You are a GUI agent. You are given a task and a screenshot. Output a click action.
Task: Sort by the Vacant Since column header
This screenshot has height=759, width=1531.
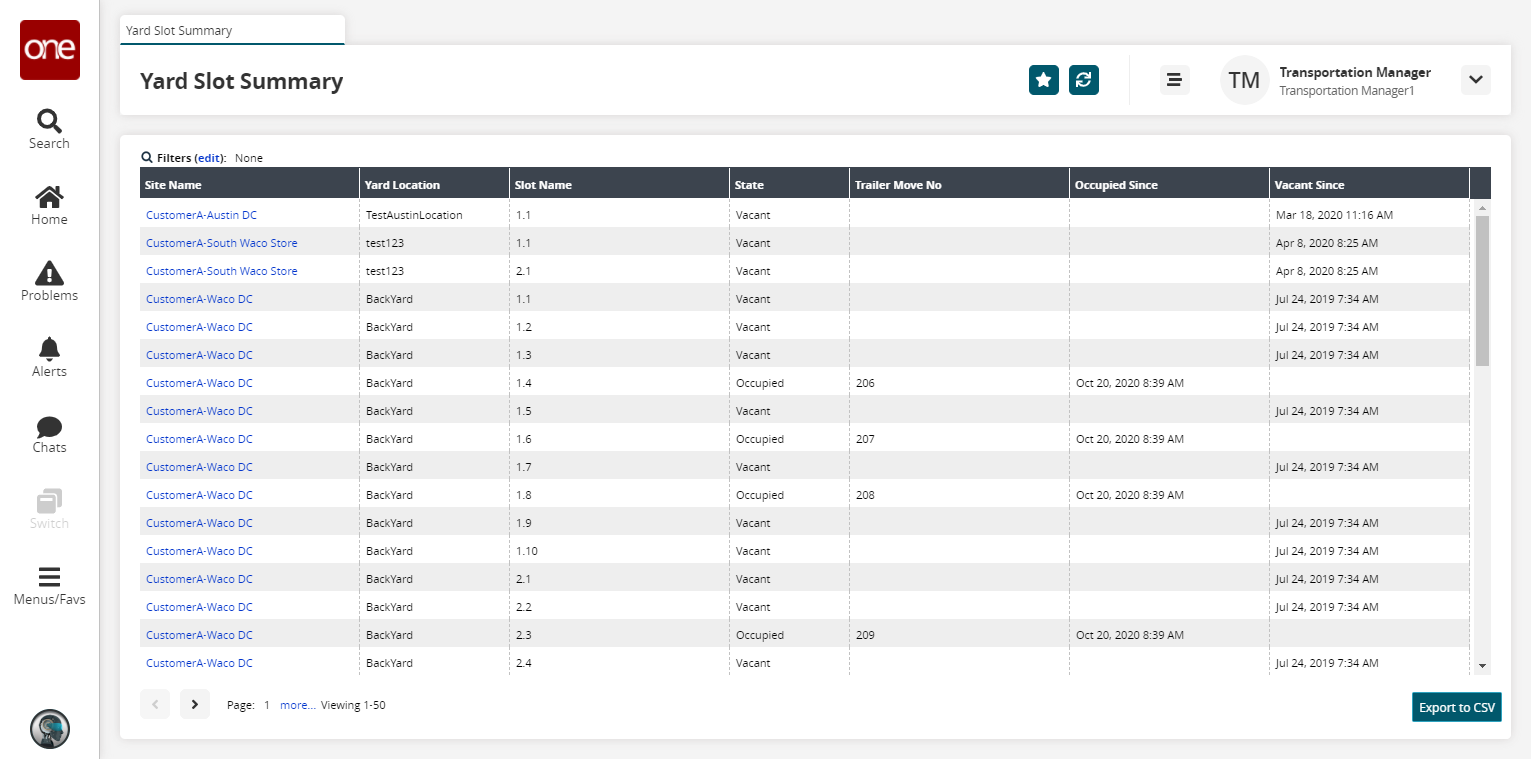click(x=1370, y=185)
